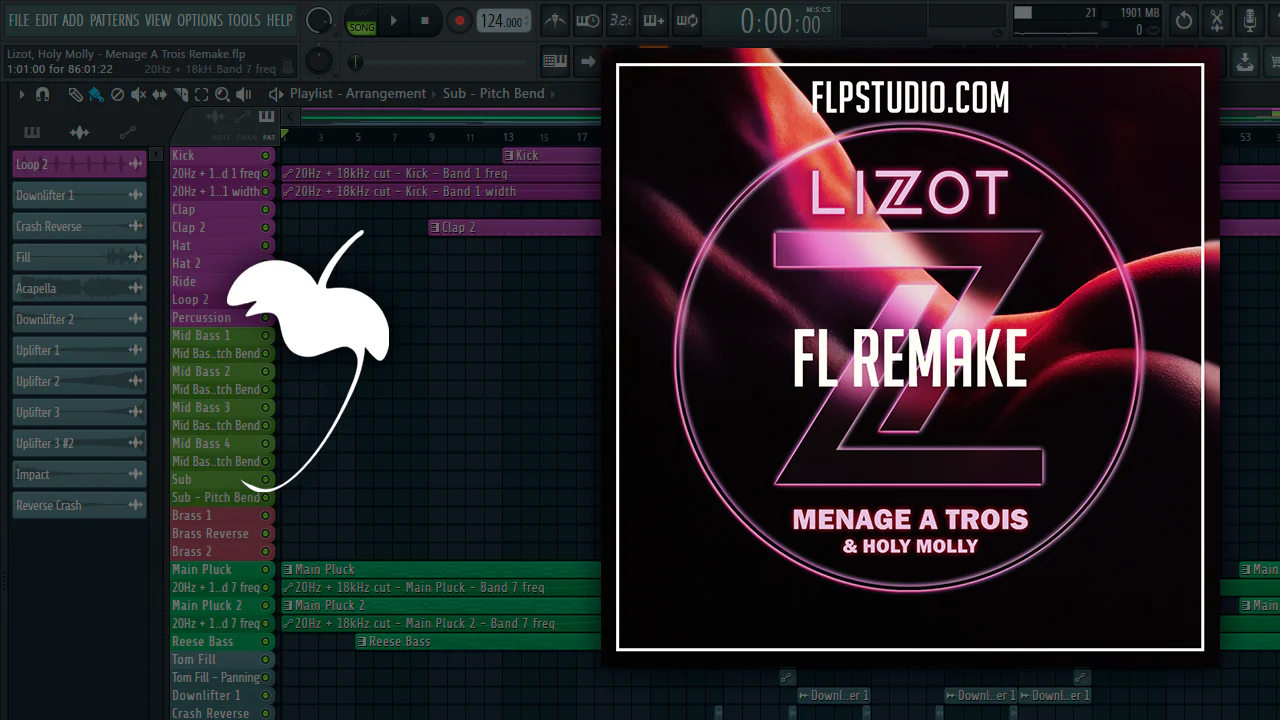1280x720 pixels.
Task: Mute the Brass 1 track
Action: click(x=266, y=516)
